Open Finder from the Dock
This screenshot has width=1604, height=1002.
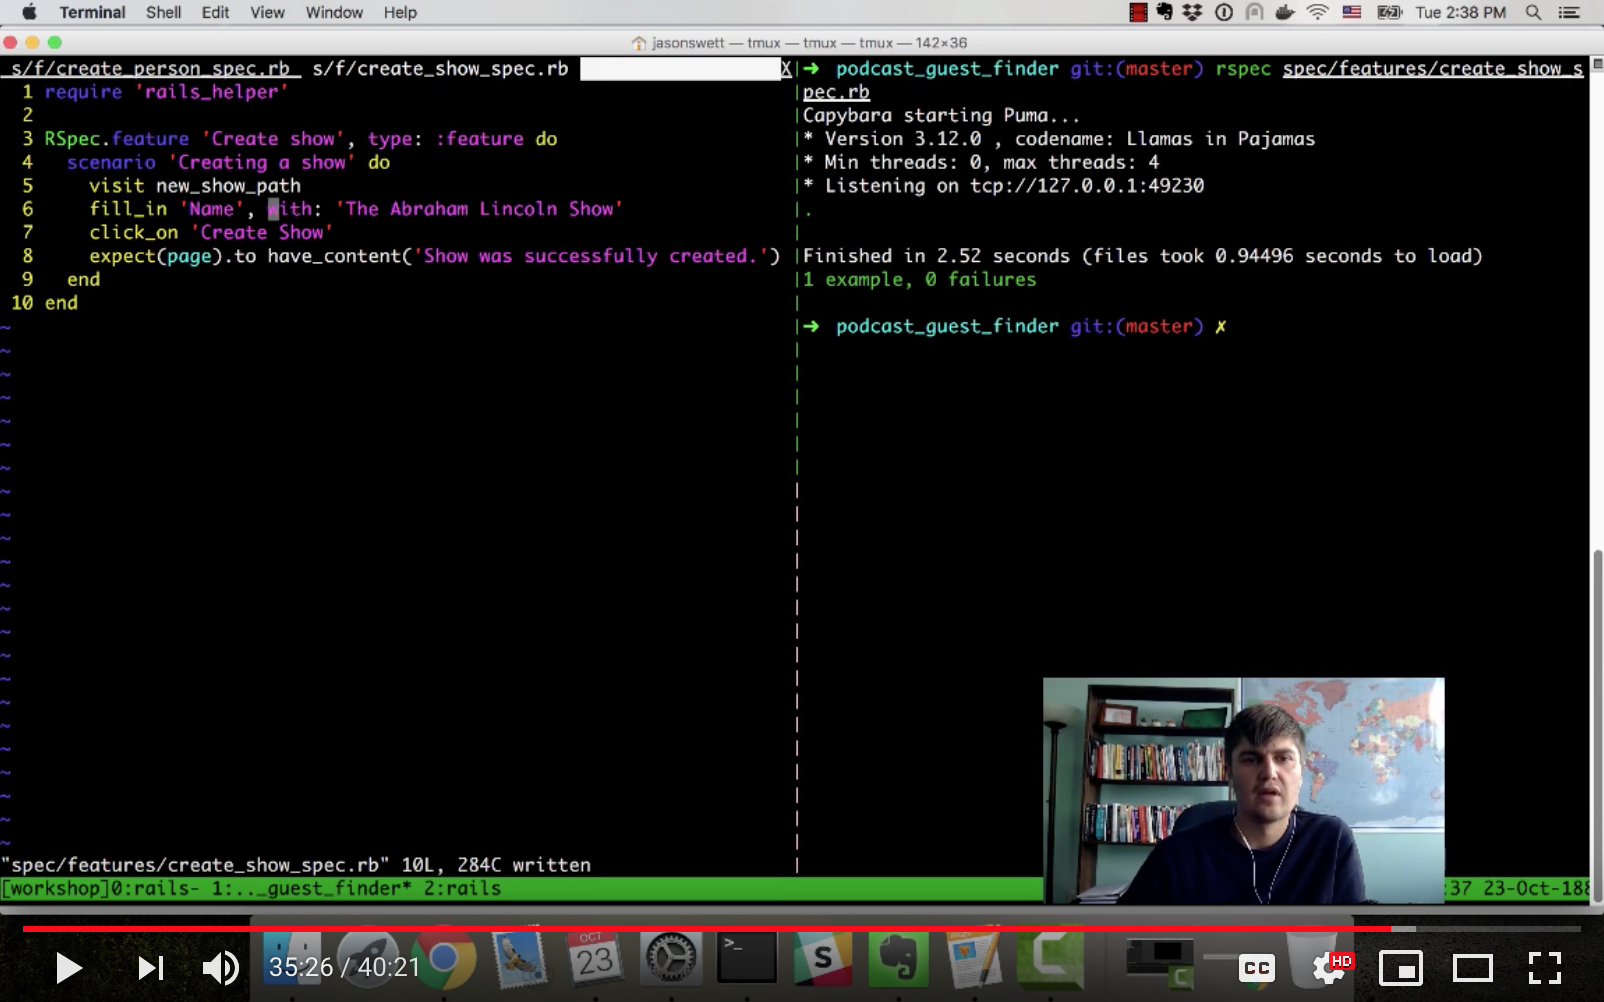click(292, 960)
